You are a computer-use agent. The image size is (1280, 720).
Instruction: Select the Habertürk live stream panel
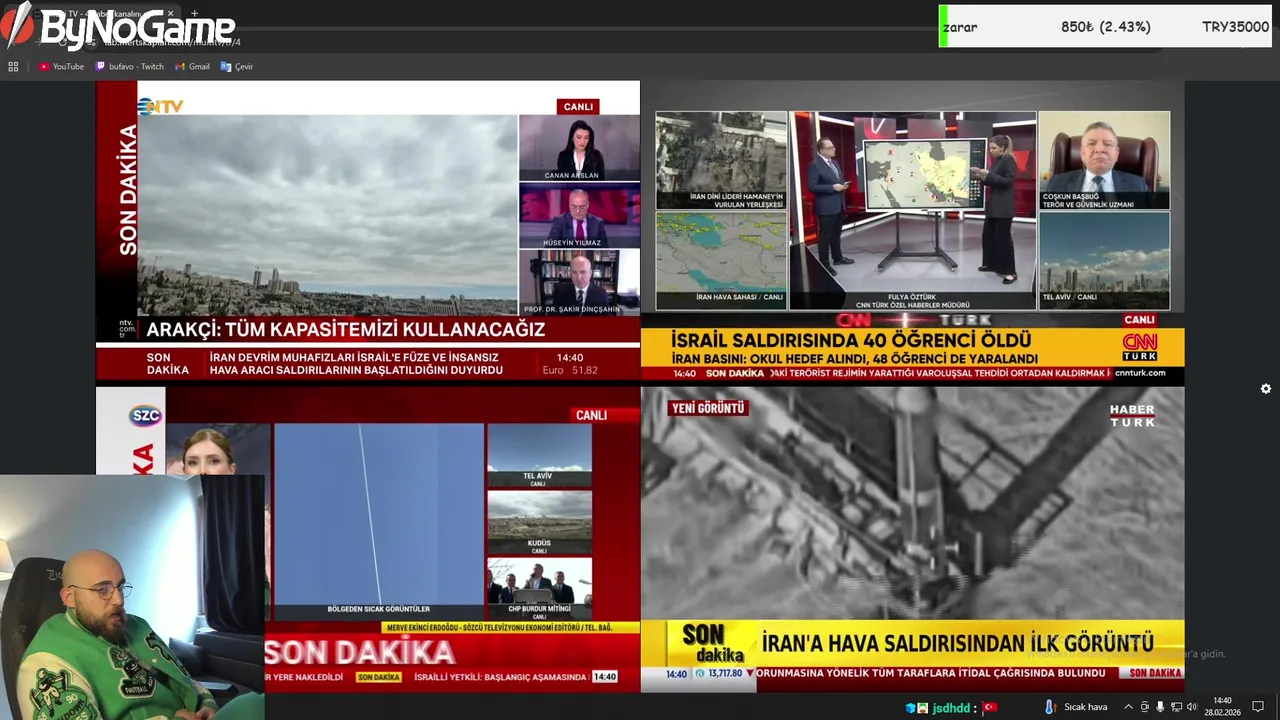[x=912, y=540]
